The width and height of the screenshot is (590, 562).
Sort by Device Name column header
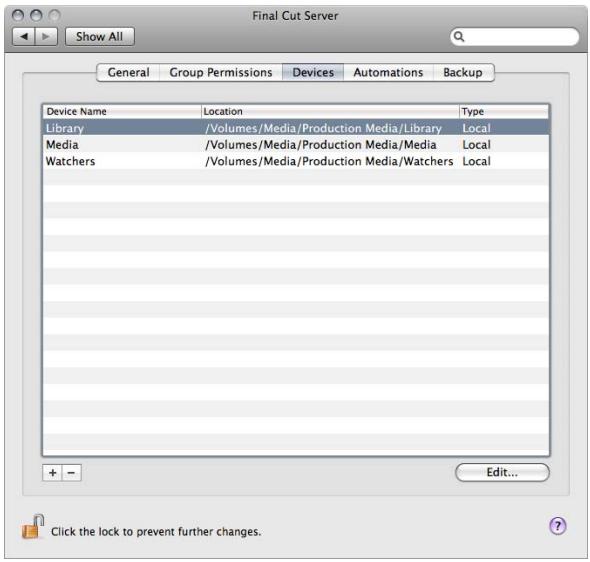coord(122,111)
